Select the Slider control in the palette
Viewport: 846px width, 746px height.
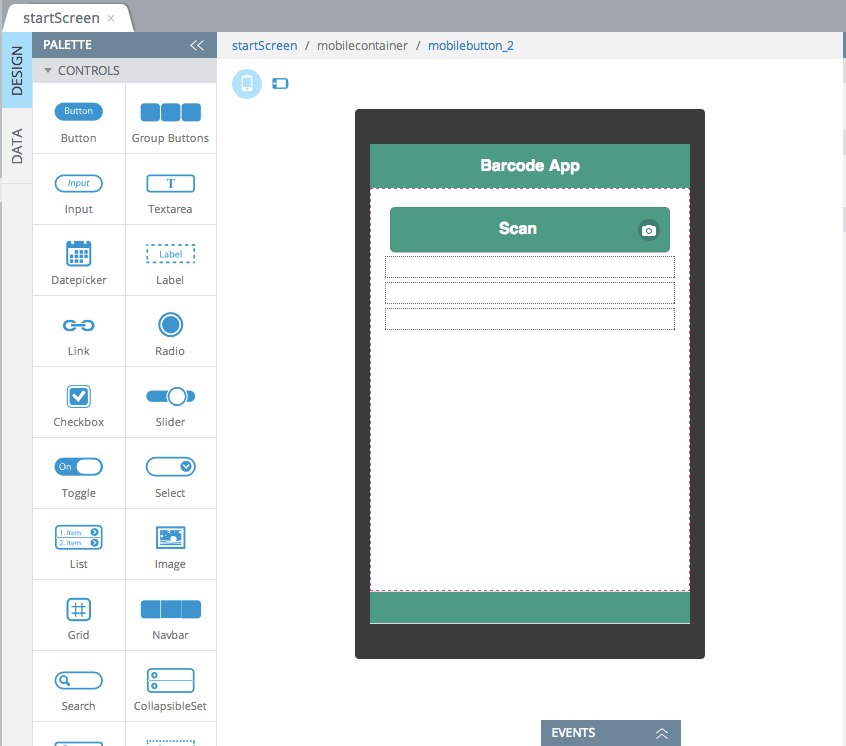pos(170,395)
